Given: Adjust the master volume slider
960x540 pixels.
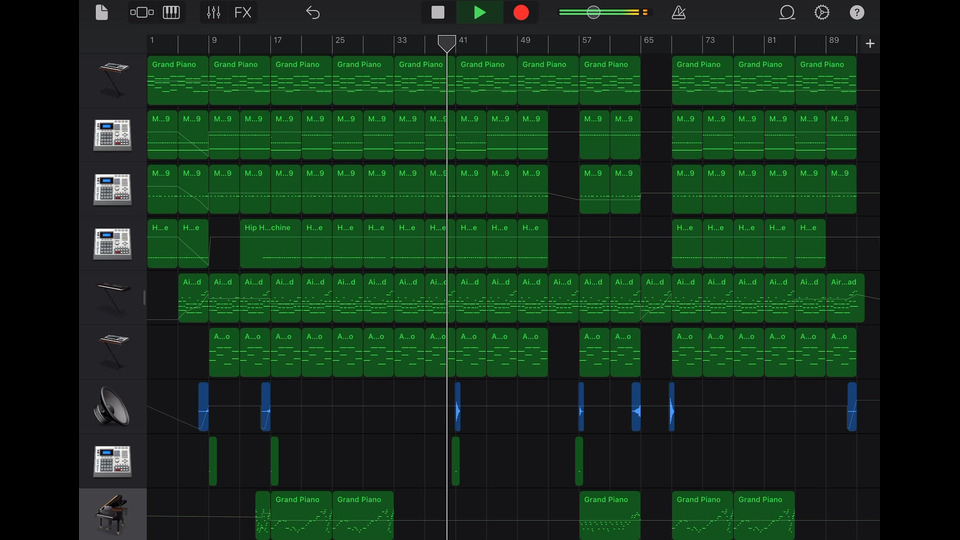Looking at the screenshot, I should [x=593, y=13].
